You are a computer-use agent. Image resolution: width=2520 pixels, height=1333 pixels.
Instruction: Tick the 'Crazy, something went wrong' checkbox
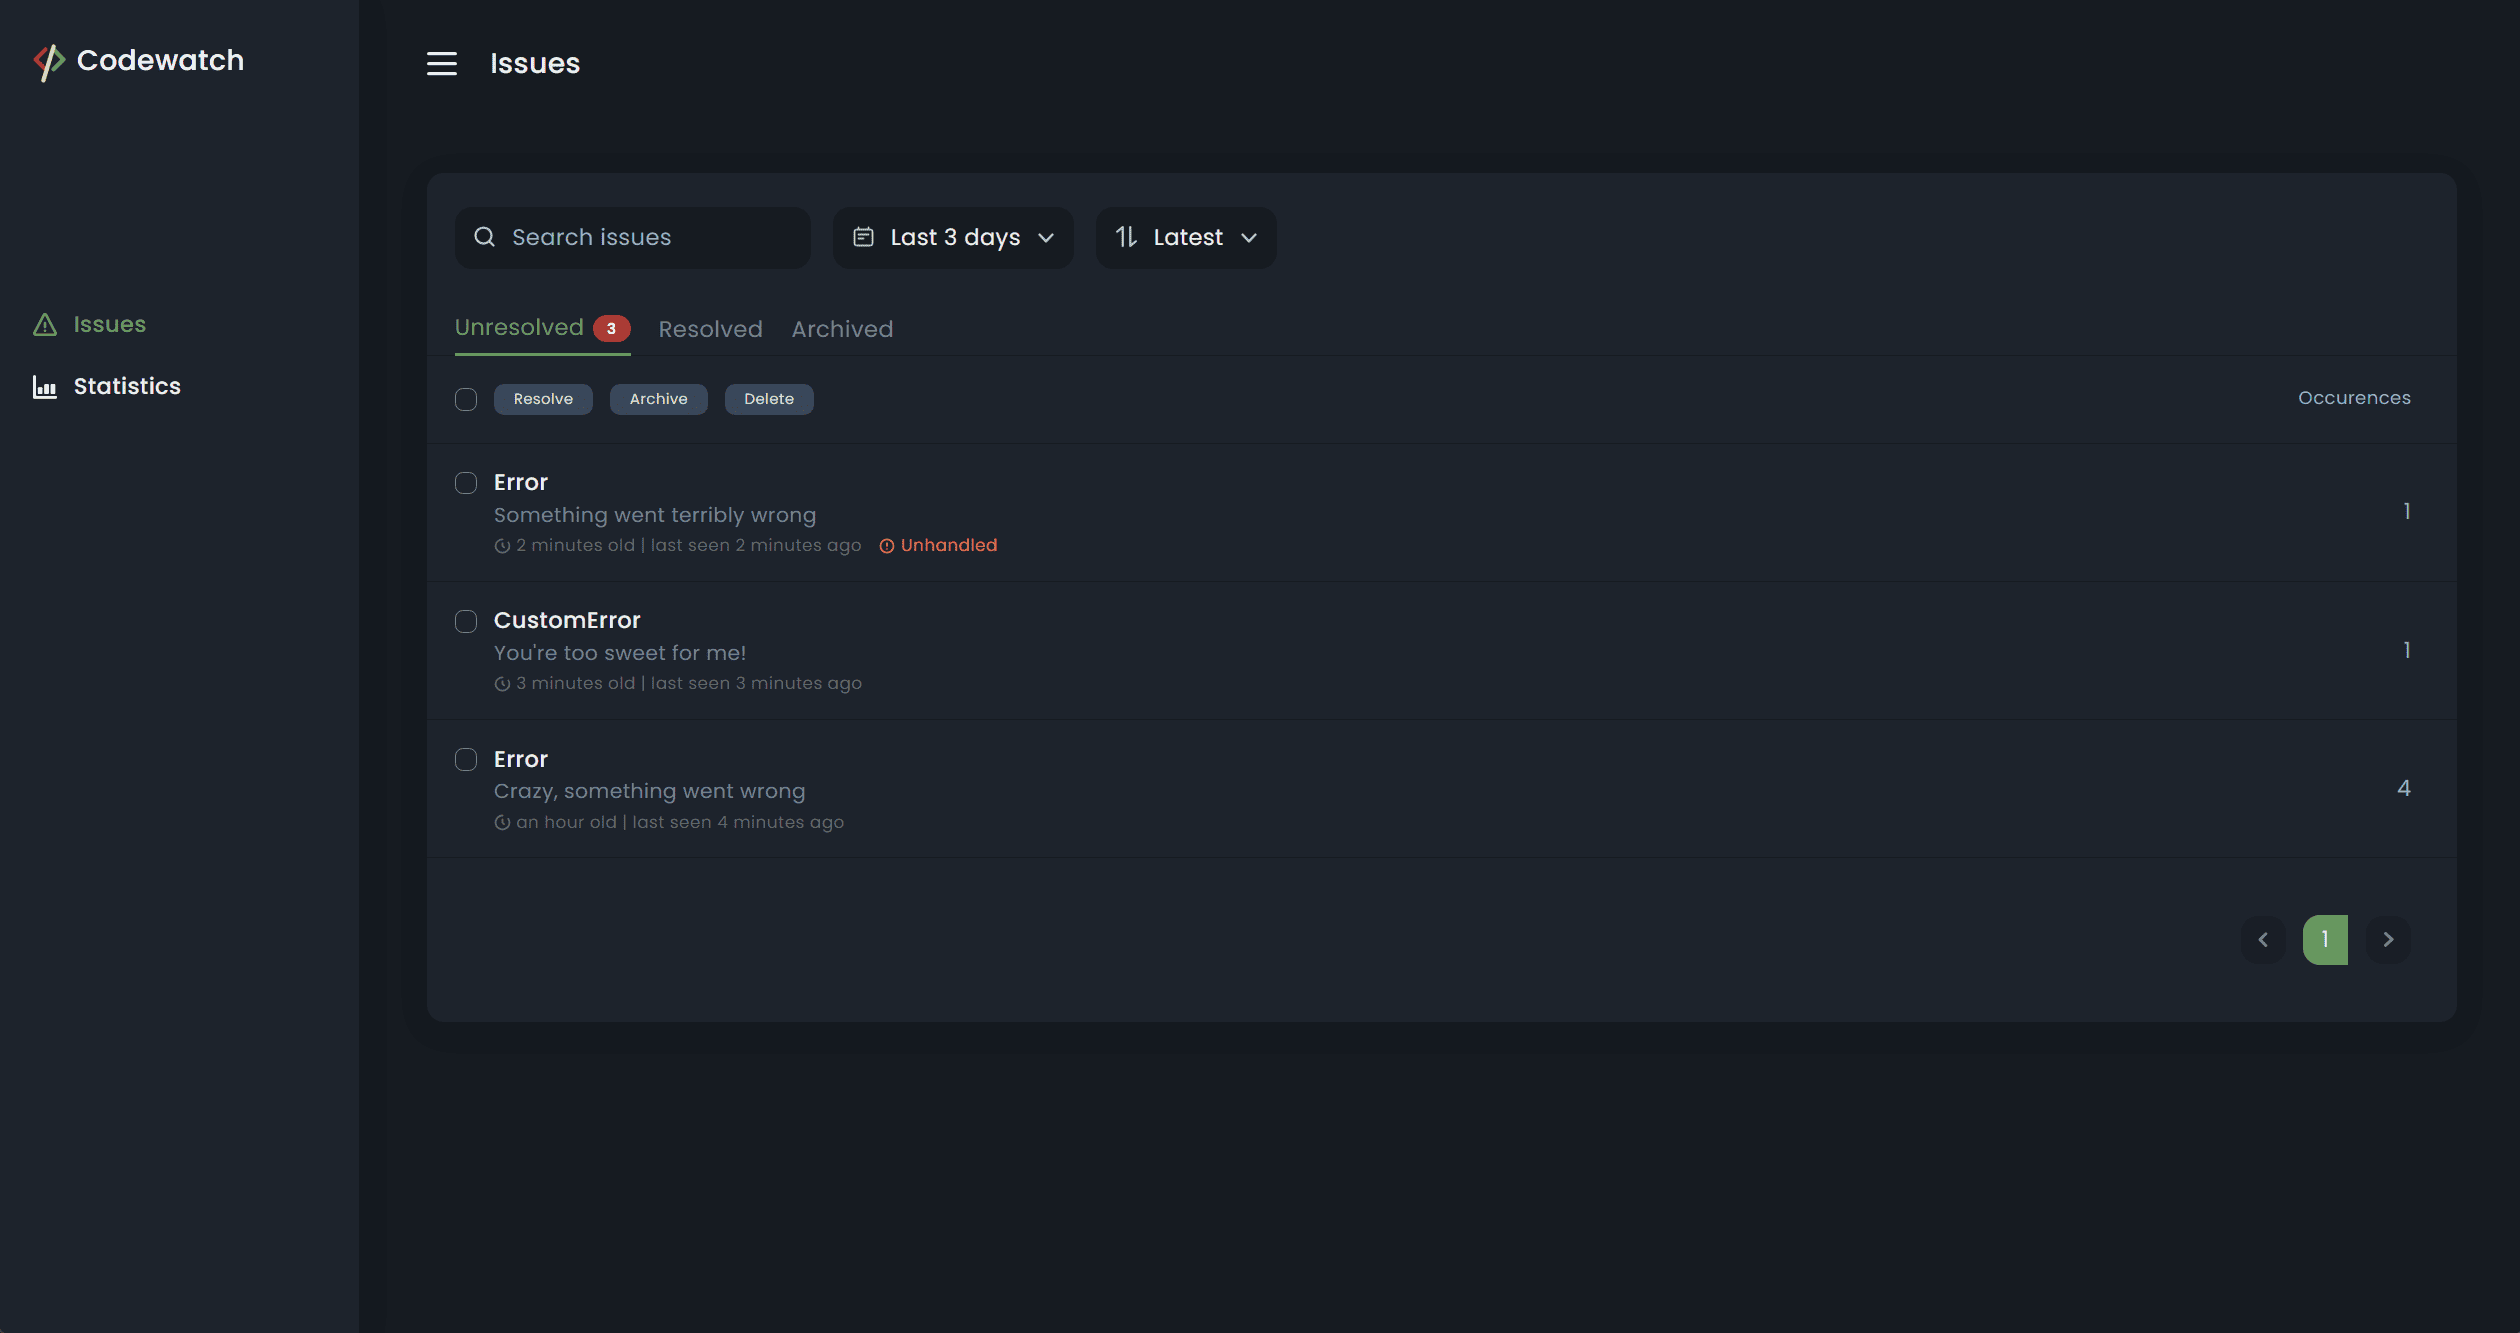pos(466,759)
